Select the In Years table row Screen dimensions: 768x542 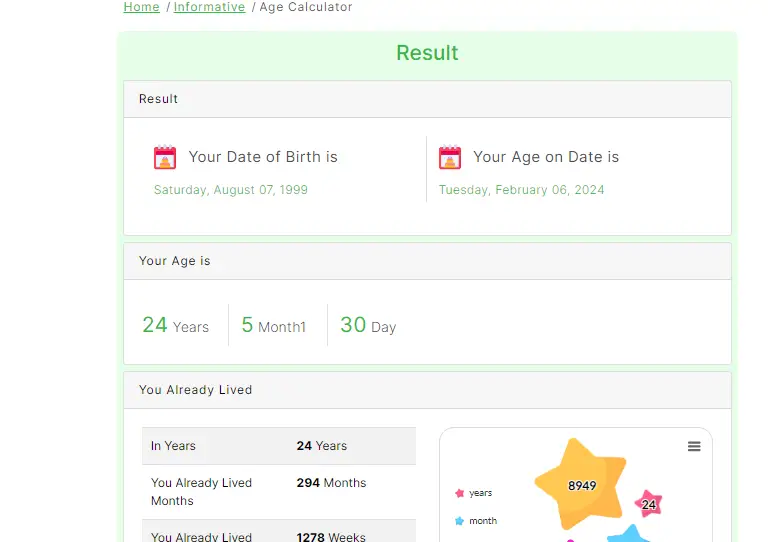click(x=278, y=446)
